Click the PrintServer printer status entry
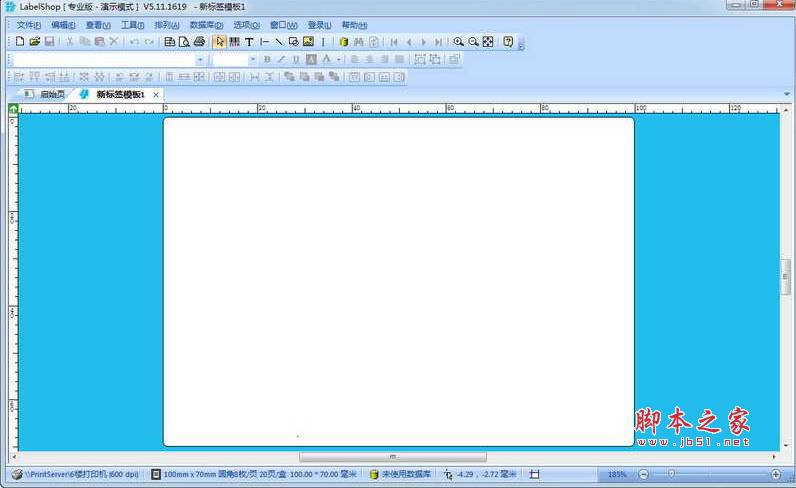Image resolution: width=796 pixels, height=488 pixels. [74, 474]
